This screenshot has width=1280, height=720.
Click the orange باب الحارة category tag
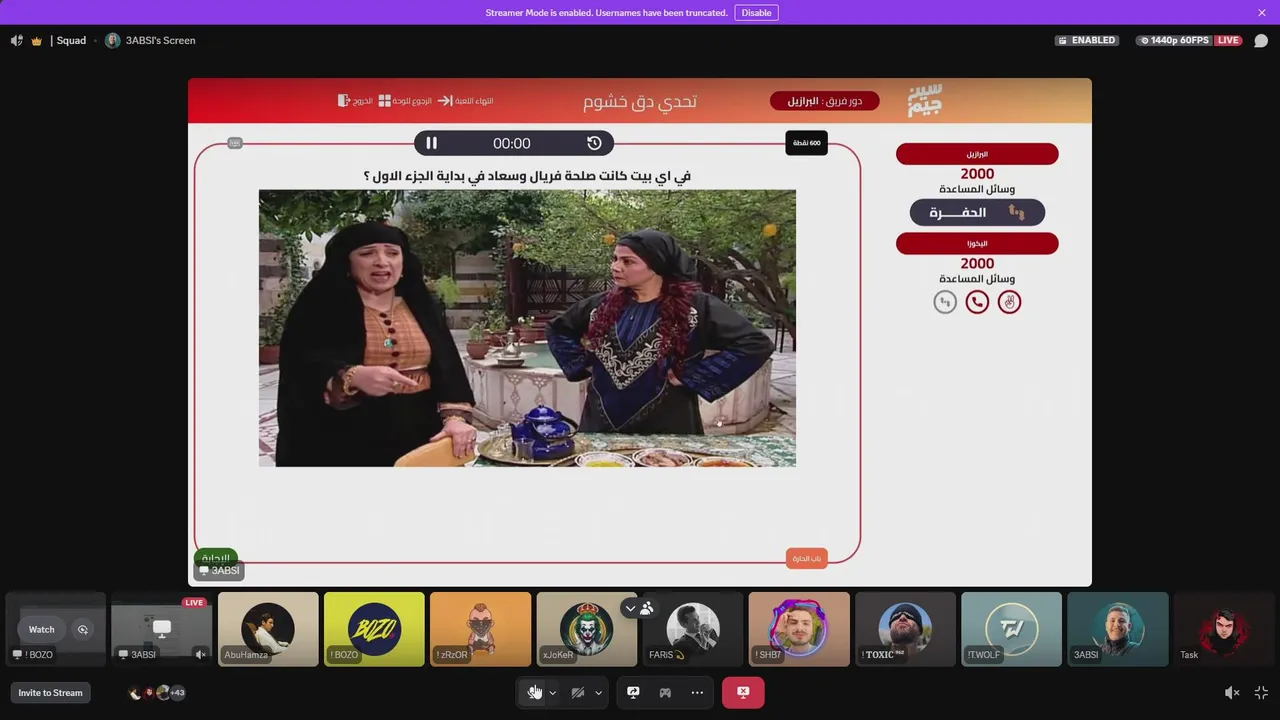pyautogui.click(x=806, y=558)
